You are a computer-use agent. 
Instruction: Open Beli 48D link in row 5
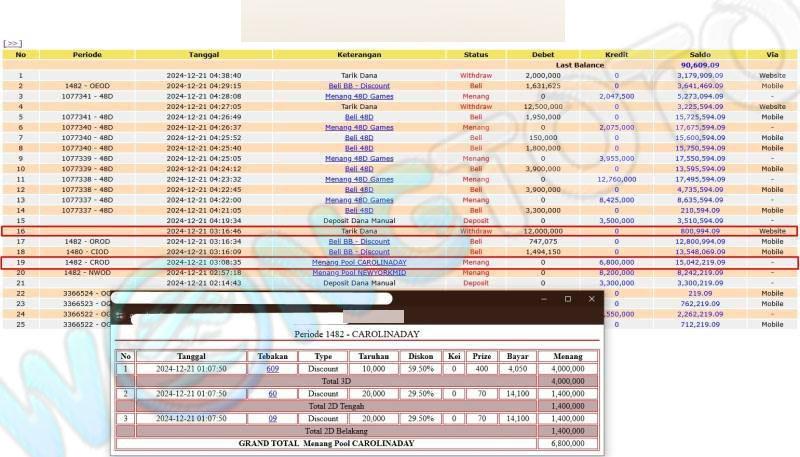pos(359,117)
